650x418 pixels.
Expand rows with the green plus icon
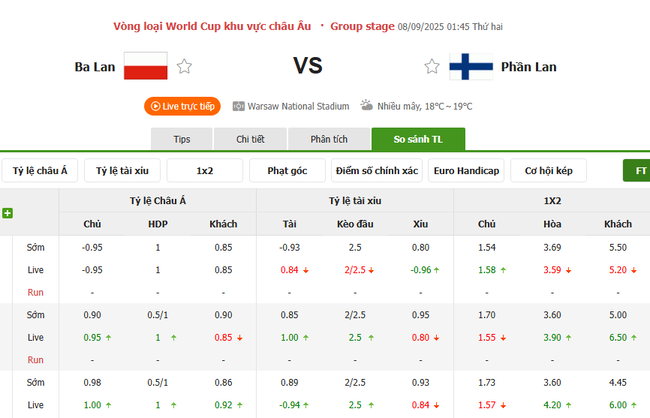tap(8, 213)
